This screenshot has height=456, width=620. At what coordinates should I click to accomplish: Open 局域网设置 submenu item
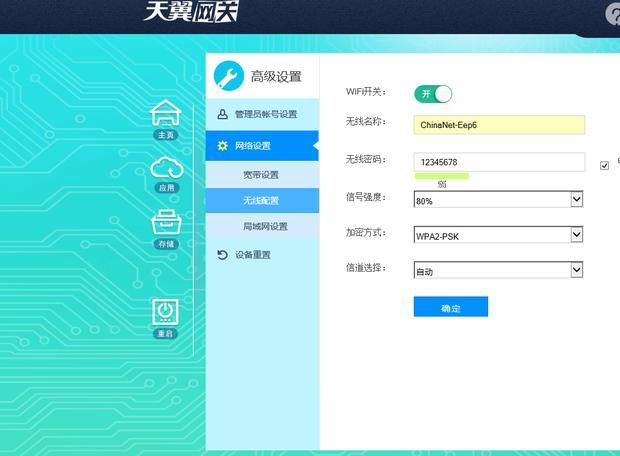point(262,227)
